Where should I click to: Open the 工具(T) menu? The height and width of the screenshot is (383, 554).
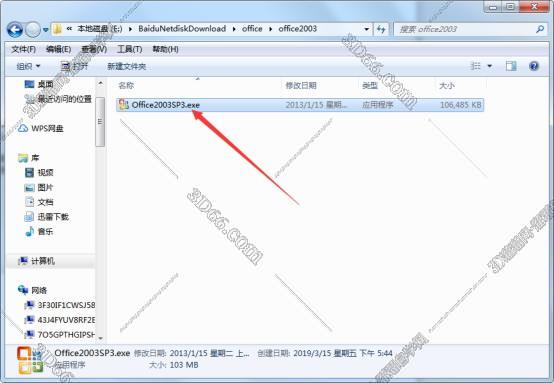129,49
